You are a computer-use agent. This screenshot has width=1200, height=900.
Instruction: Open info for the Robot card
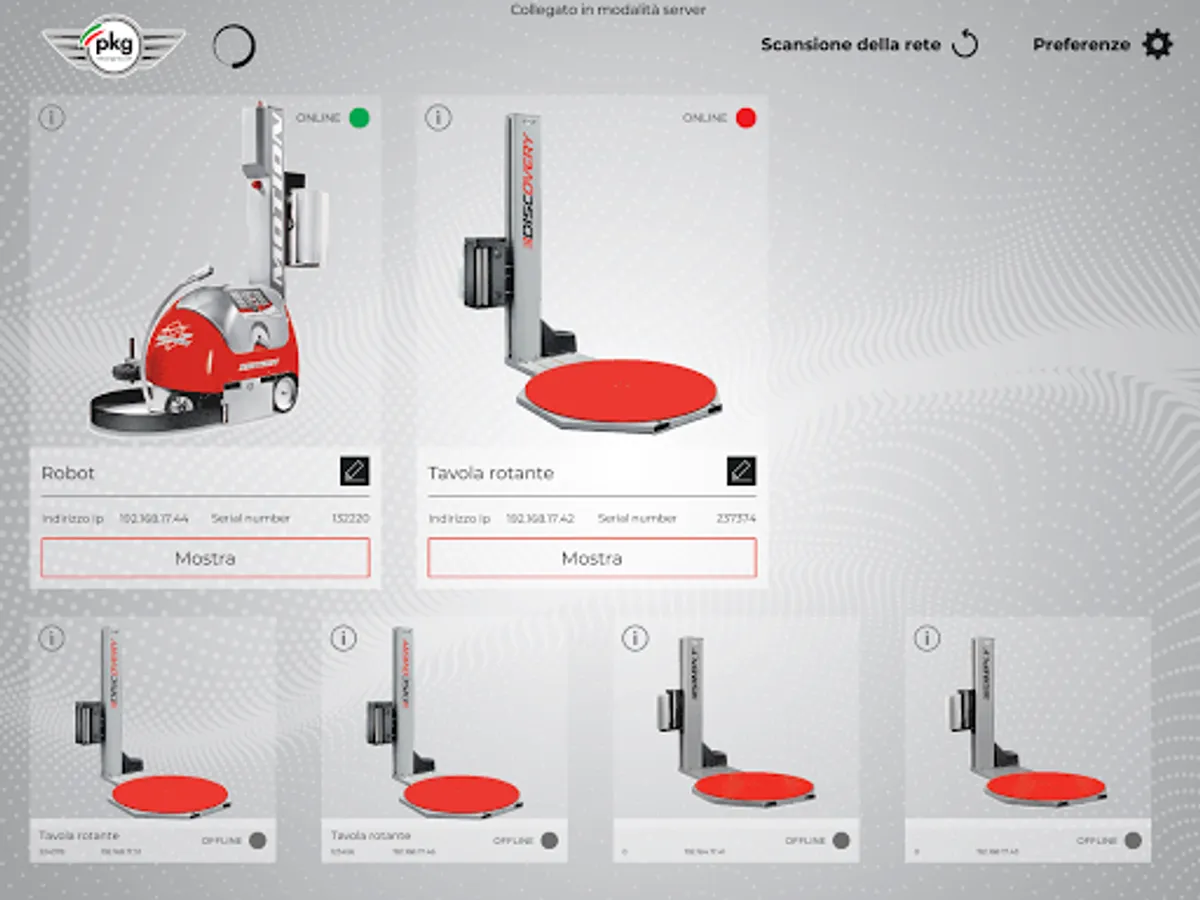52,117
